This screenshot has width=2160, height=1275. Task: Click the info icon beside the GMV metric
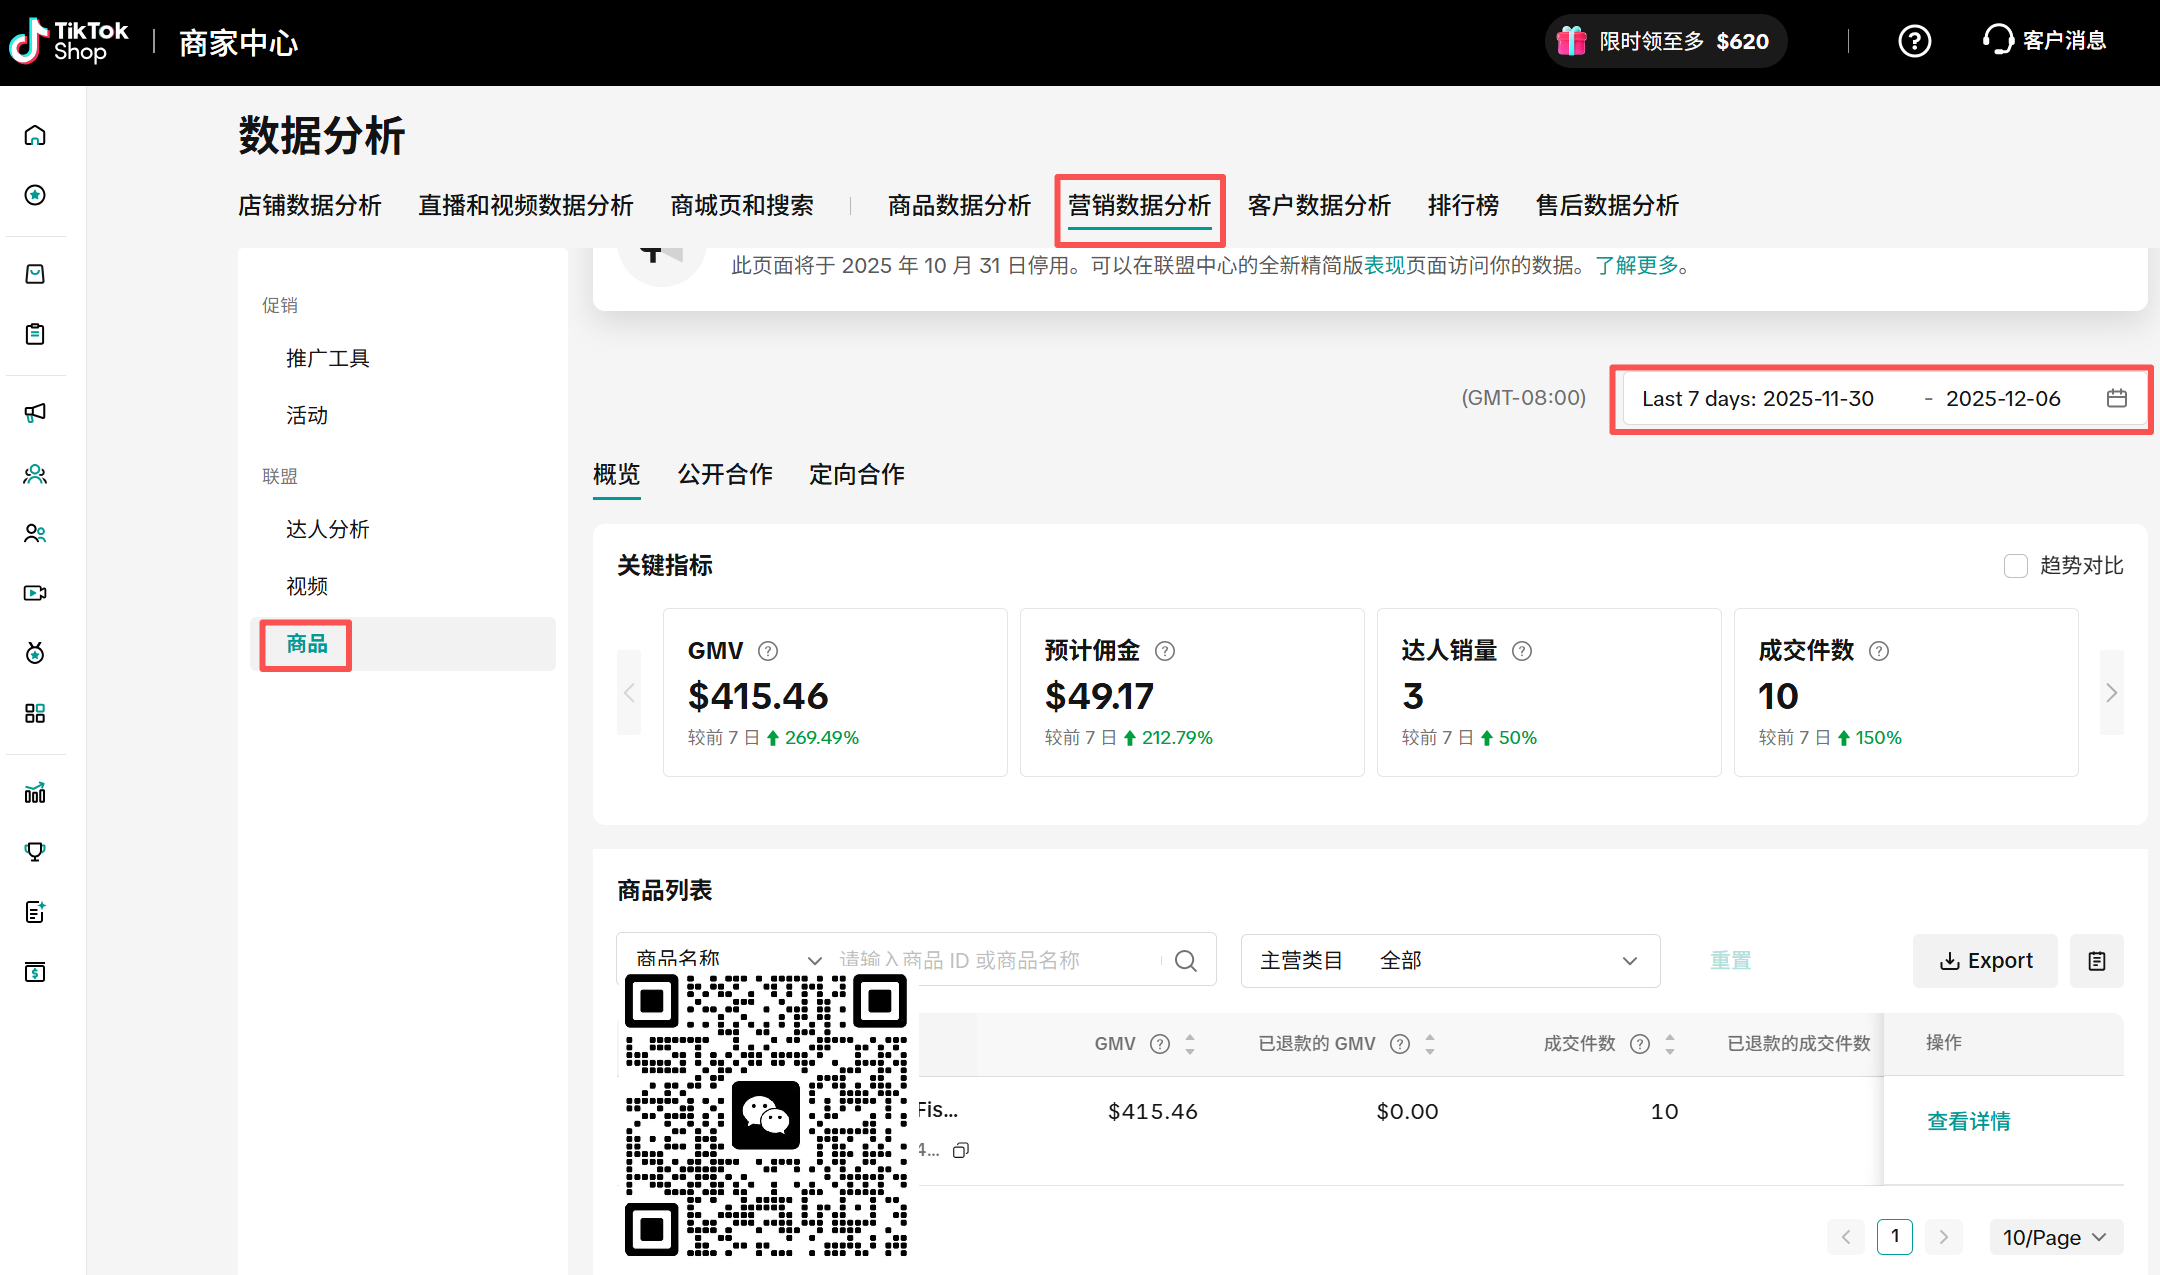pos(768,651)
